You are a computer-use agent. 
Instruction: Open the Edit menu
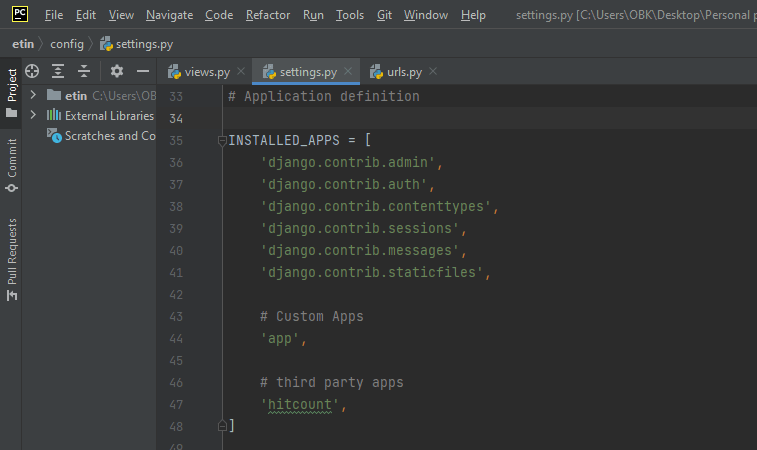pyautogui.click(x=85, y=15)
